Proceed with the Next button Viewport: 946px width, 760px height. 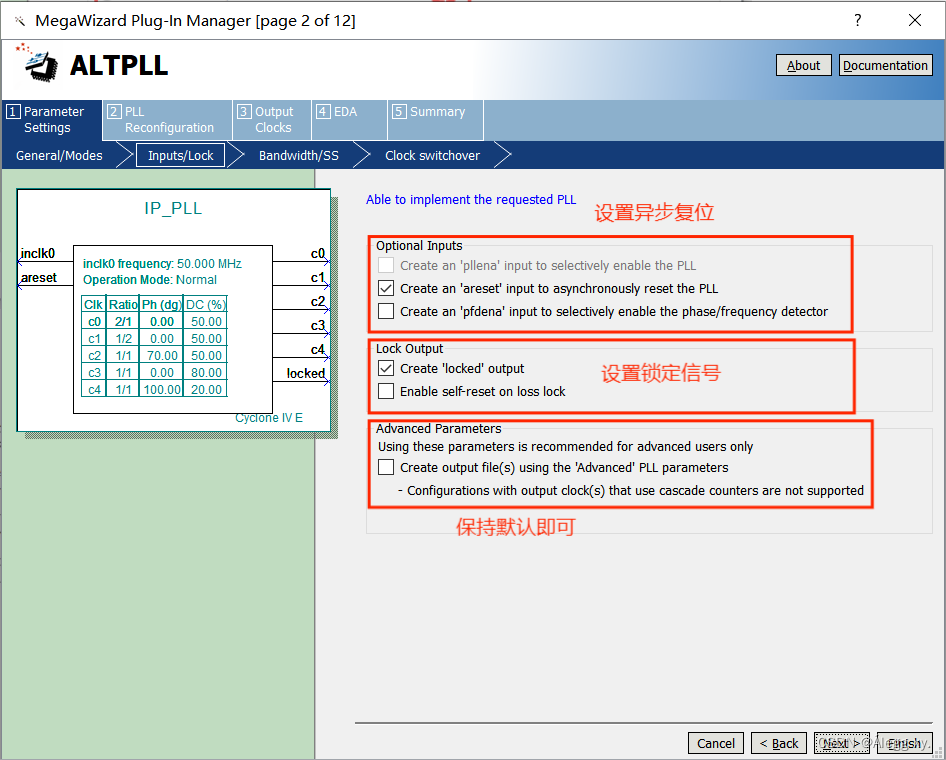[842, 743]
